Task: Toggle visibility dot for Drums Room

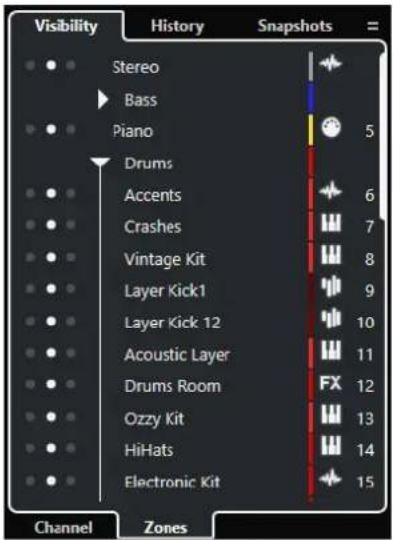Action: click(51, 384)
